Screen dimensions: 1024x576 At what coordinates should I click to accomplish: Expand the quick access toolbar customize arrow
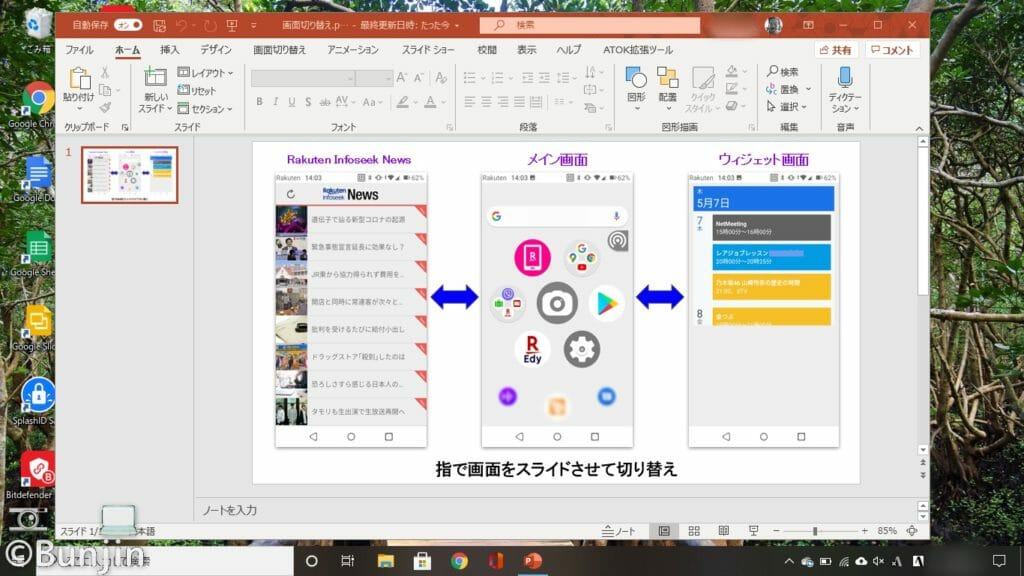coord(253,25)
